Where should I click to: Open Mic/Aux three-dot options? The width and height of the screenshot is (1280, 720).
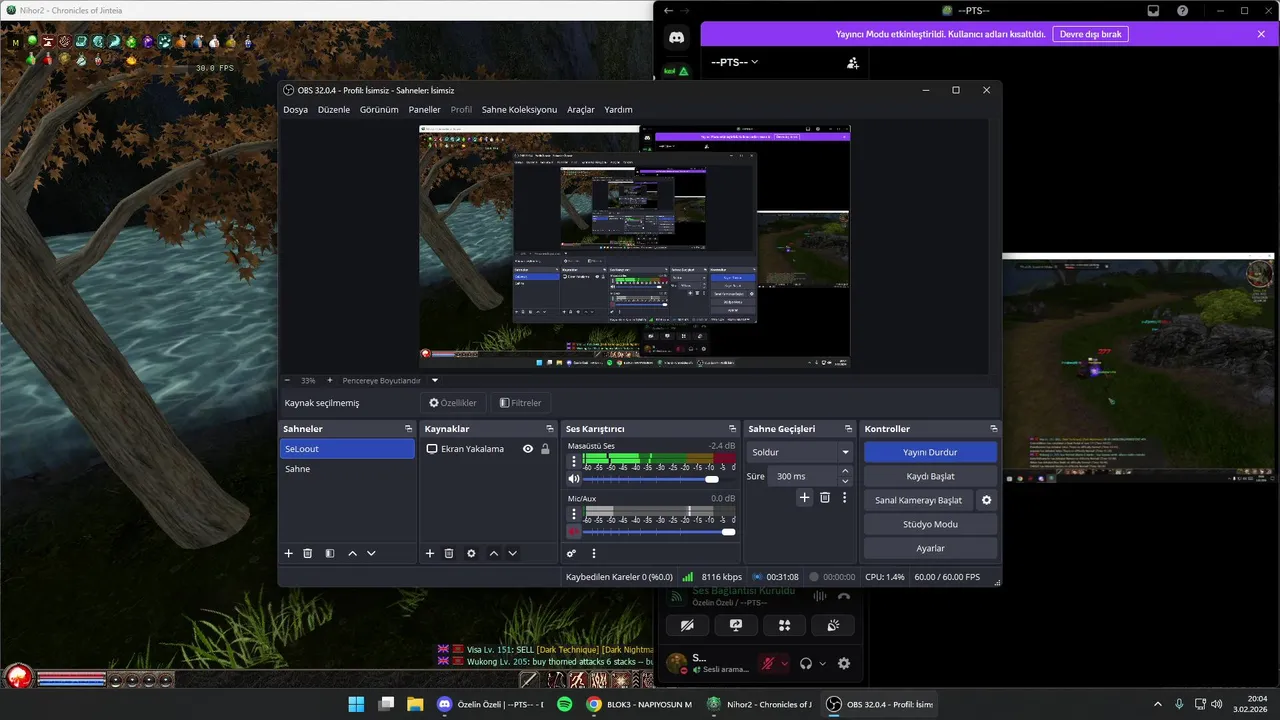point(574,514)
